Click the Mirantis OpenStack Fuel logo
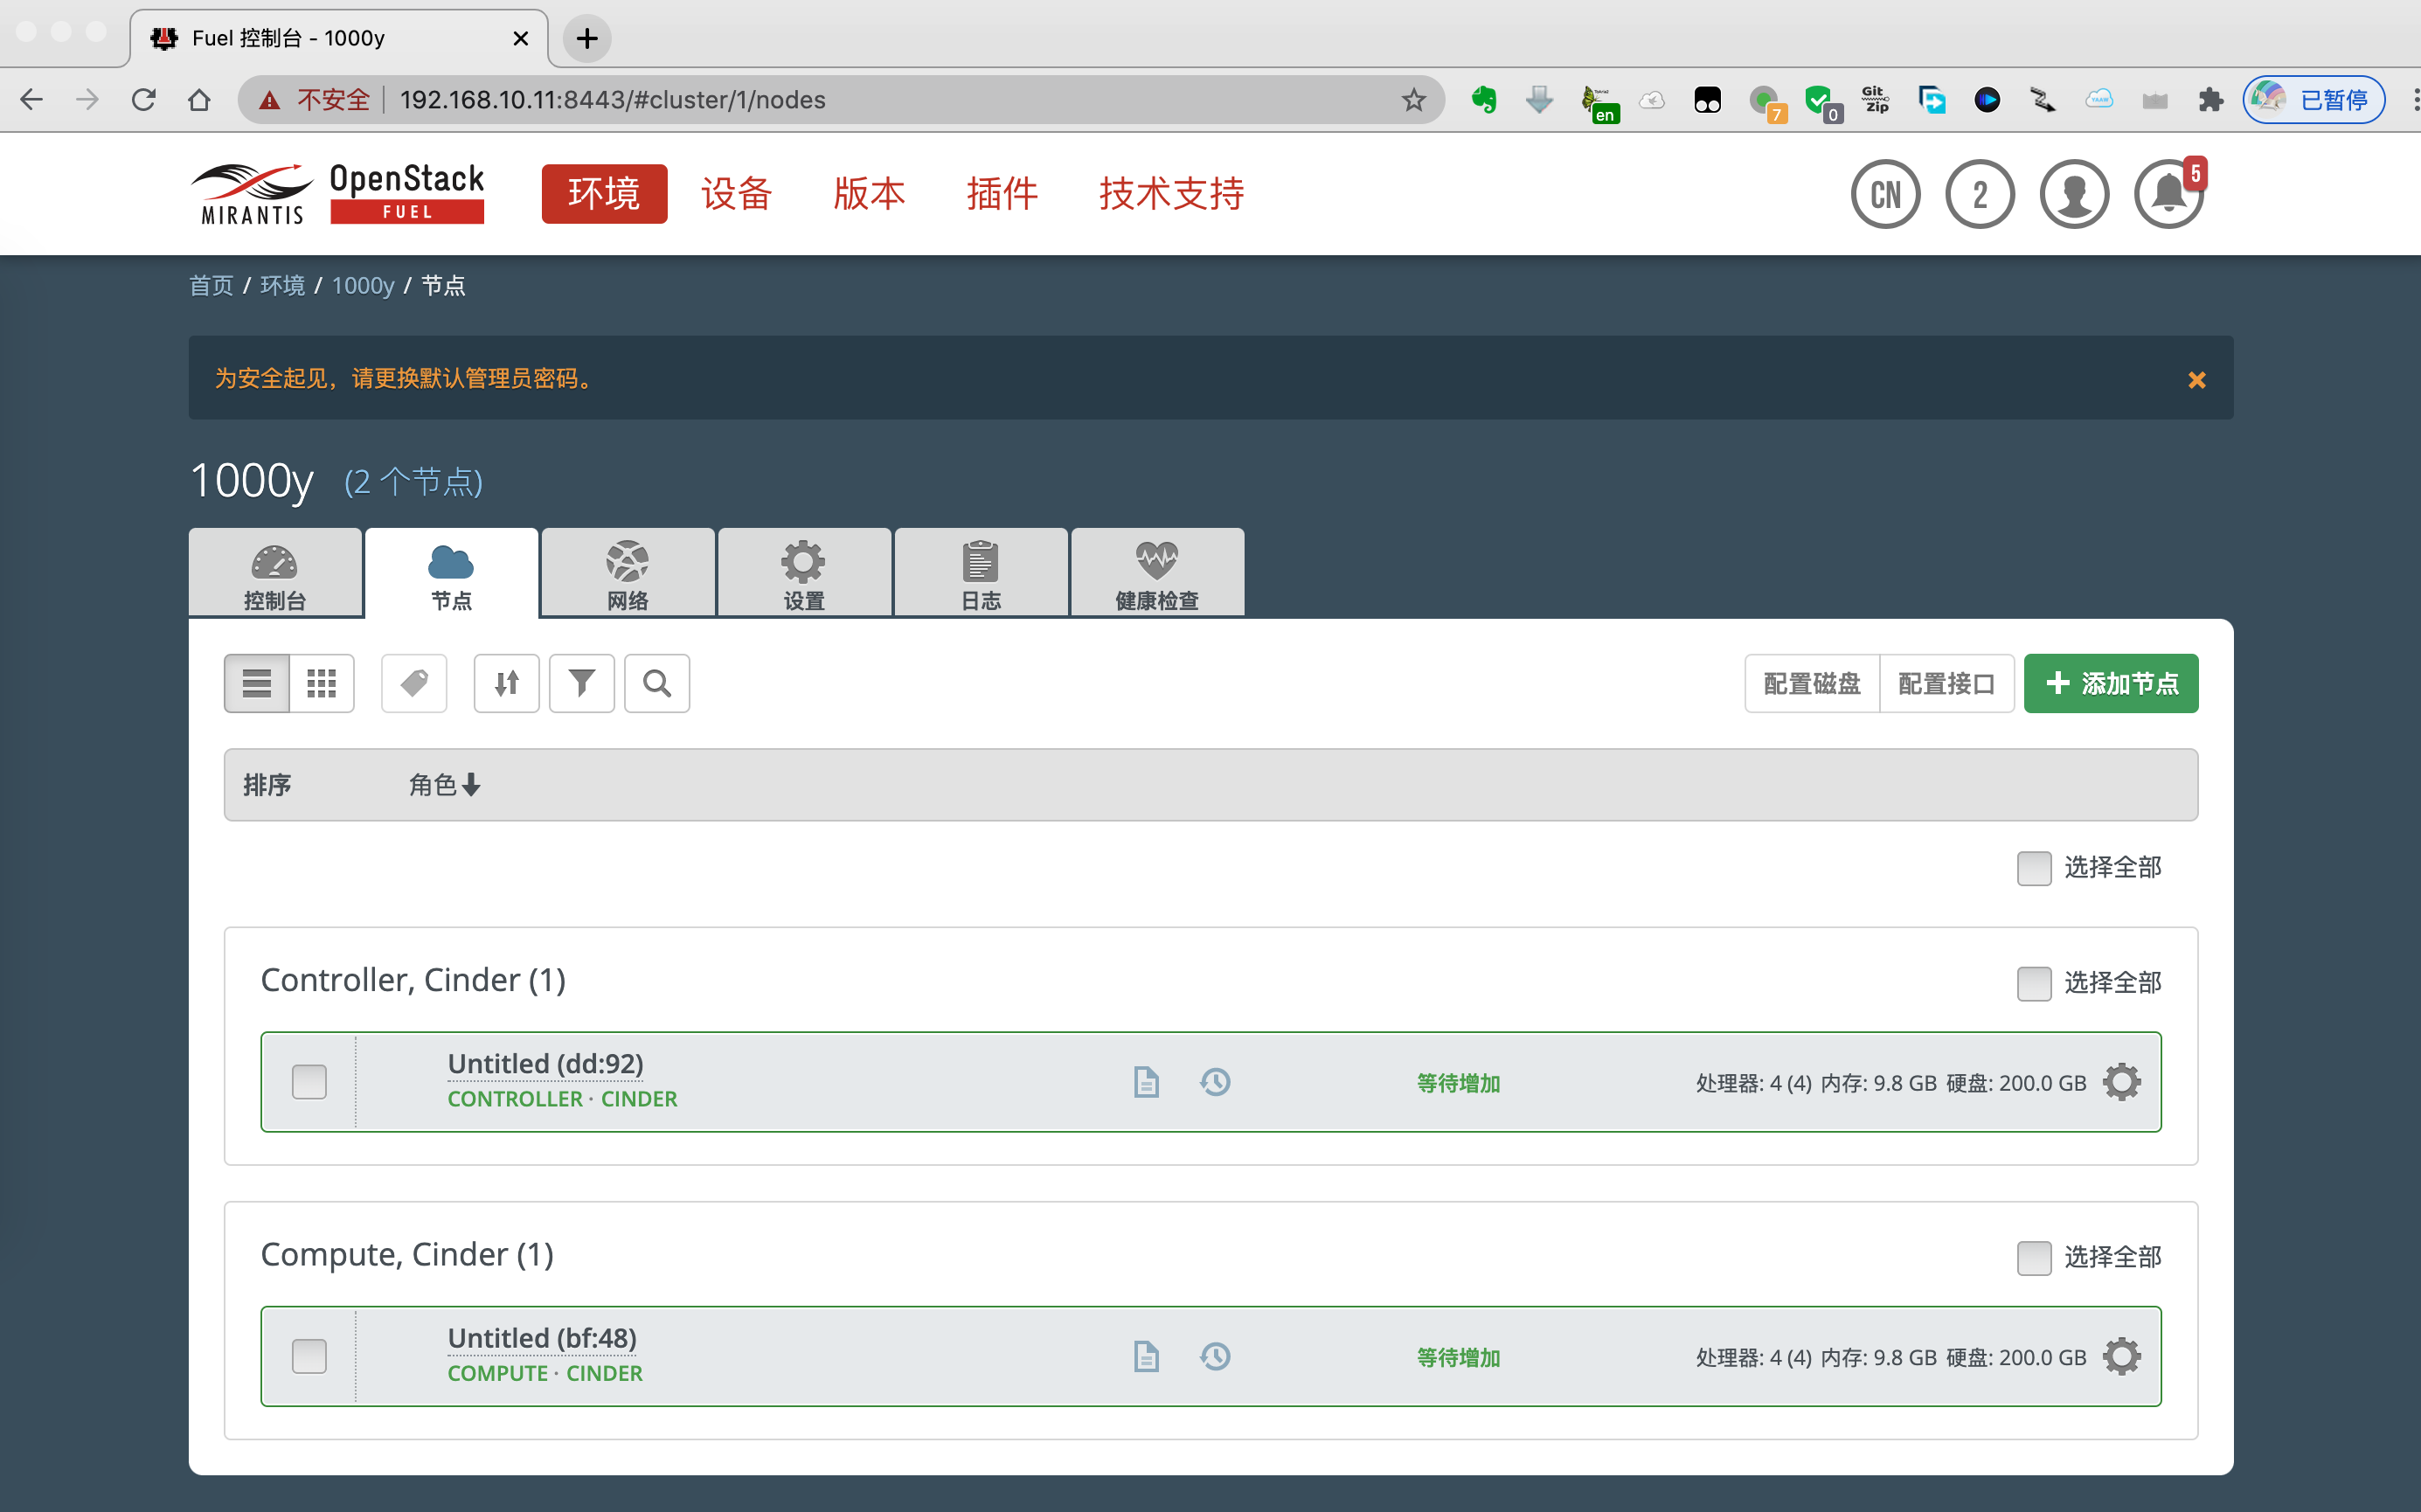Screen dimensions: 2421x1512 point(337,194)
